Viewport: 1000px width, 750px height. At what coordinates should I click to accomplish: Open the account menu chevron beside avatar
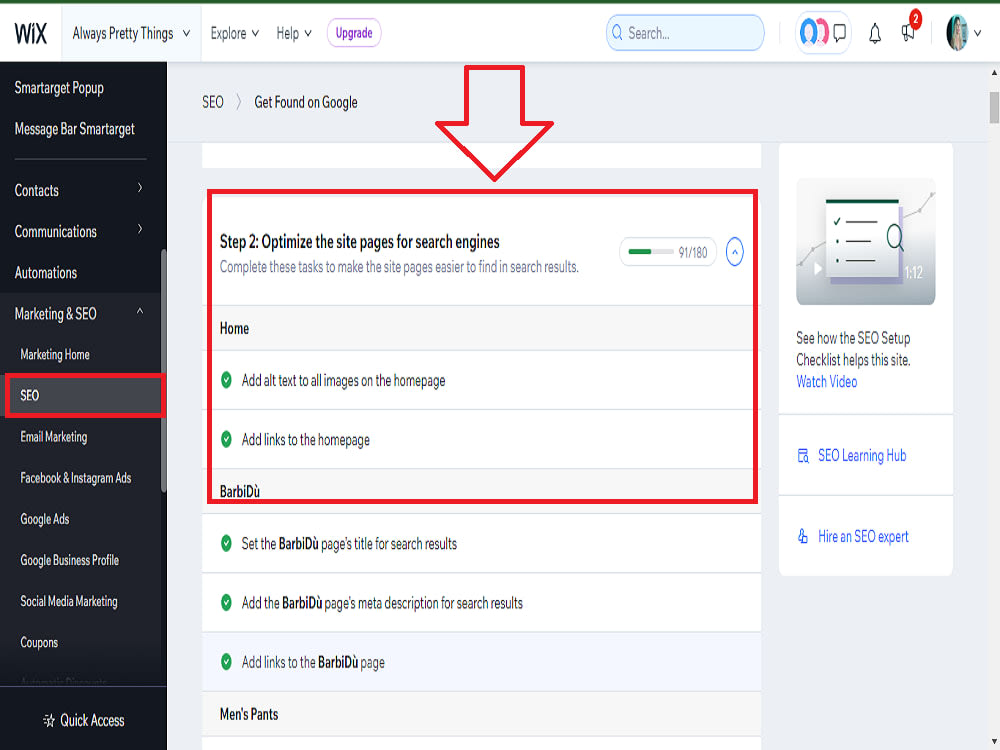[977, 33]
